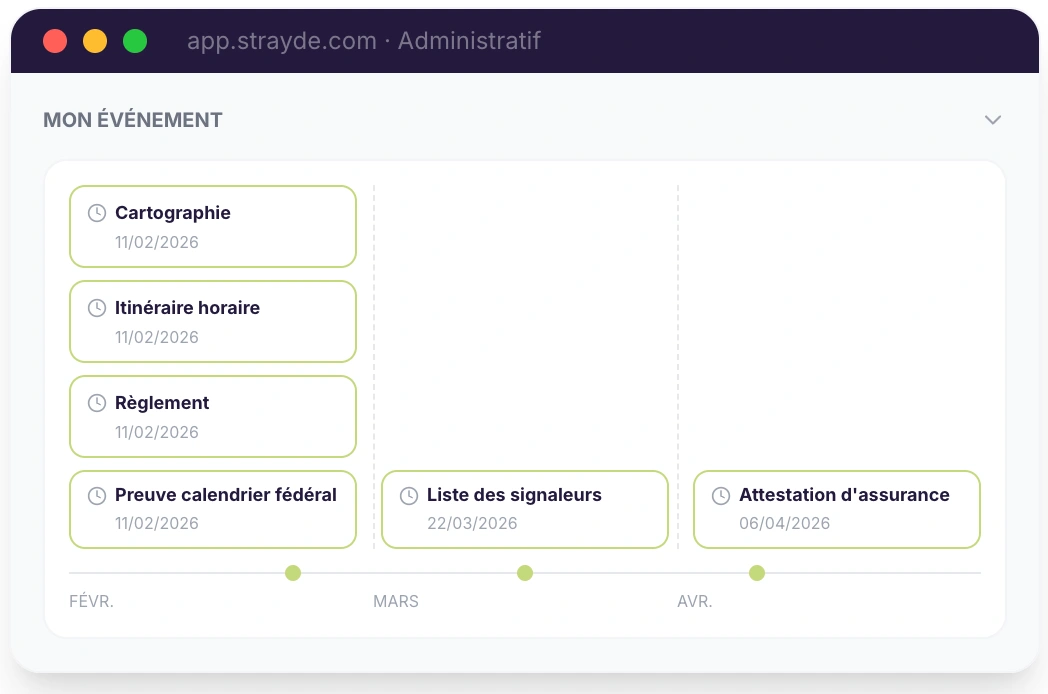Click the February timeline marker dot
Image resolution: width=1048 pixels, height=694 pixels.
293,573
